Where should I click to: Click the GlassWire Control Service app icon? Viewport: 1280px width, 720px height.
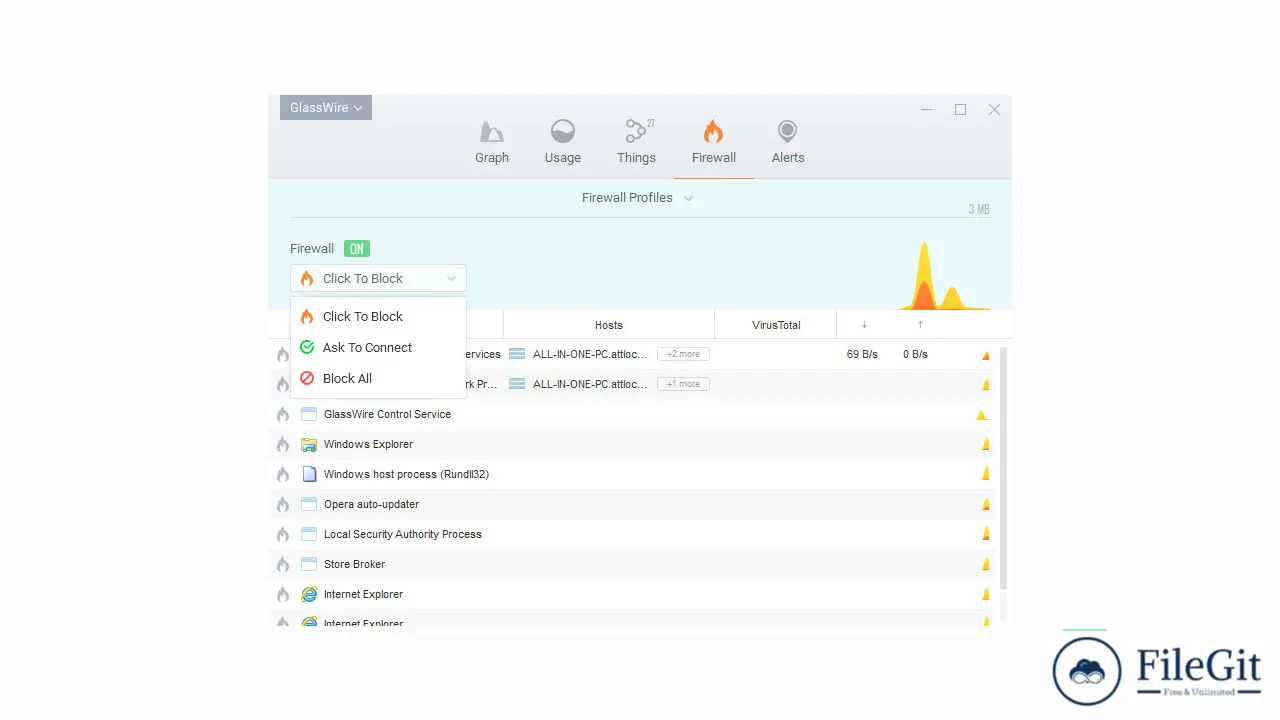click(309, 414)
